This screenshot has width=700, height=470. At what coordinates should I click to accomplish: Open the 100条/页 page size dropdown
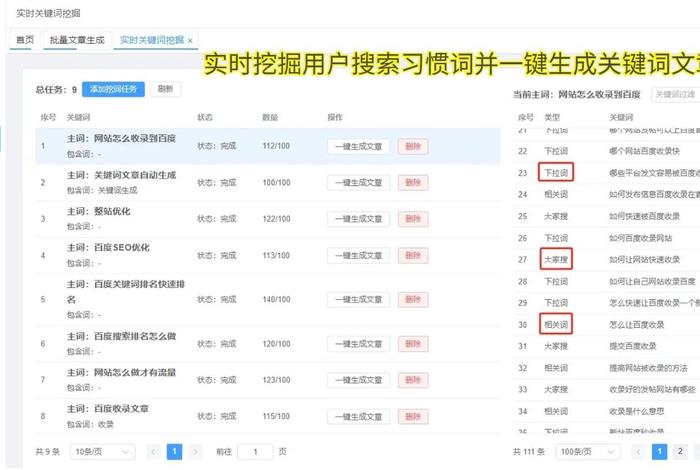coord(588,452)
